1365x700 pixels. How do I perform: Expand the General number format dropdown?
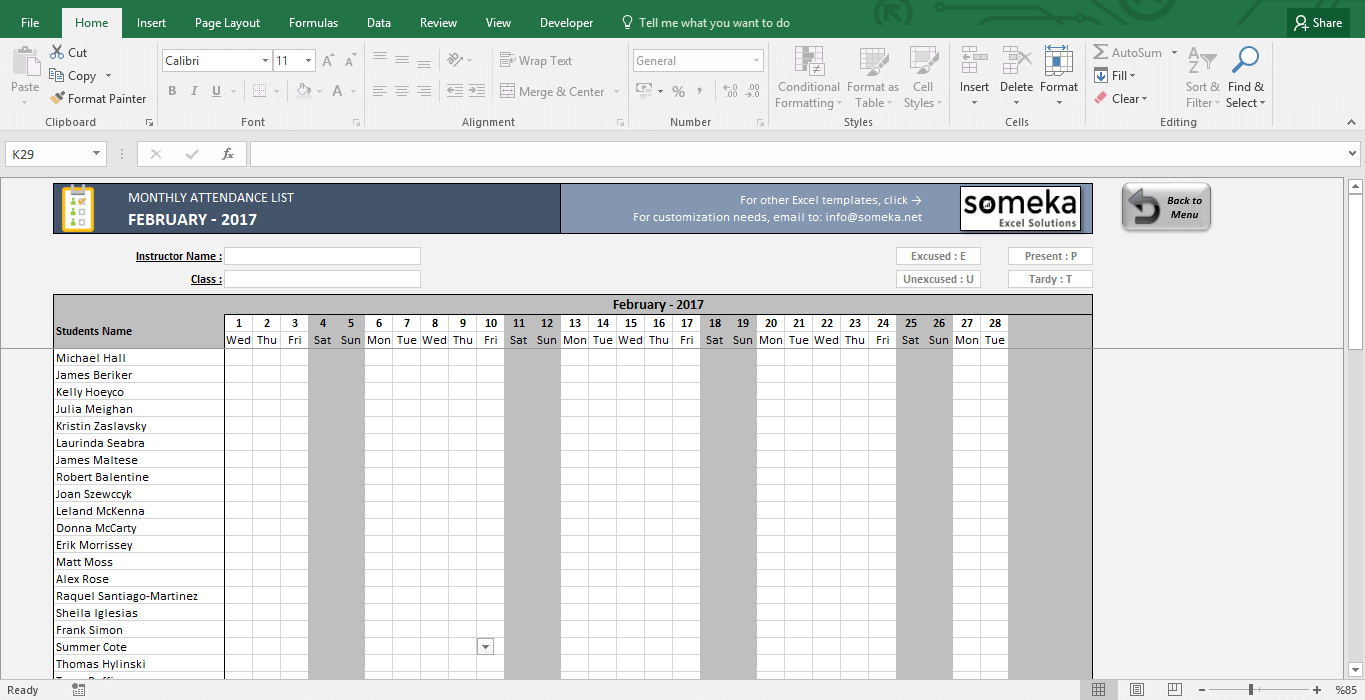pos(755,61)
